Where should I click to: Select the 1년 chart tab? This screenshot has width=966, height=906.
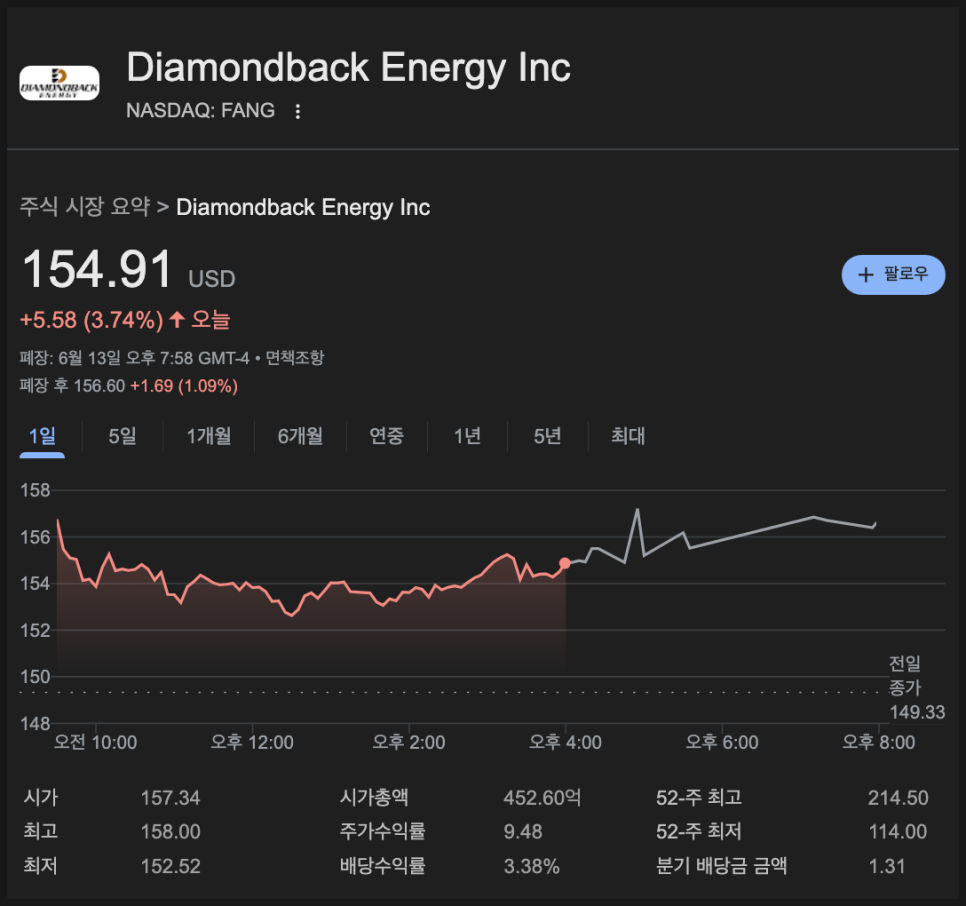(467, 437)
